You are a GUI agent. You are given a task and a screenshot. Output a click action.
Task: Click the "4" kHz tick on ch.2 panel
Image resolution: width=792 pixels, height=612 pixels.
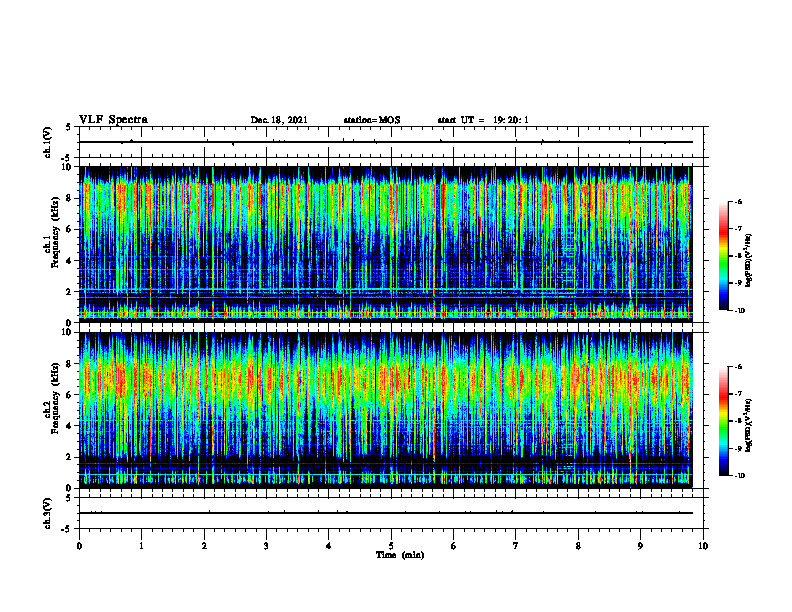point(70,426)
